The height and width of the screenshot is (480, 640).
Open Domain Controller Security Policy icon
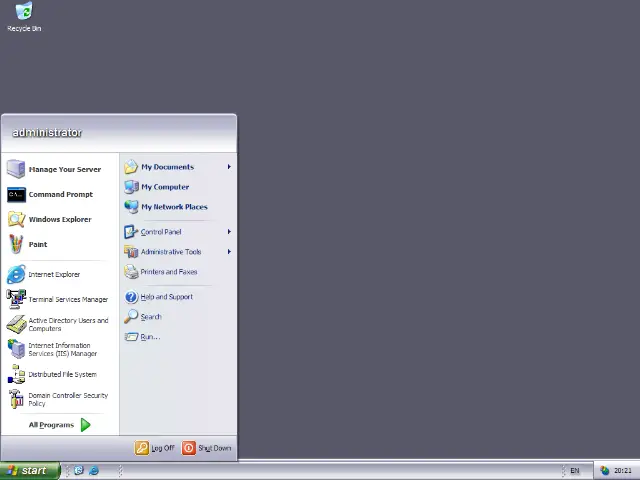[16, 399]
